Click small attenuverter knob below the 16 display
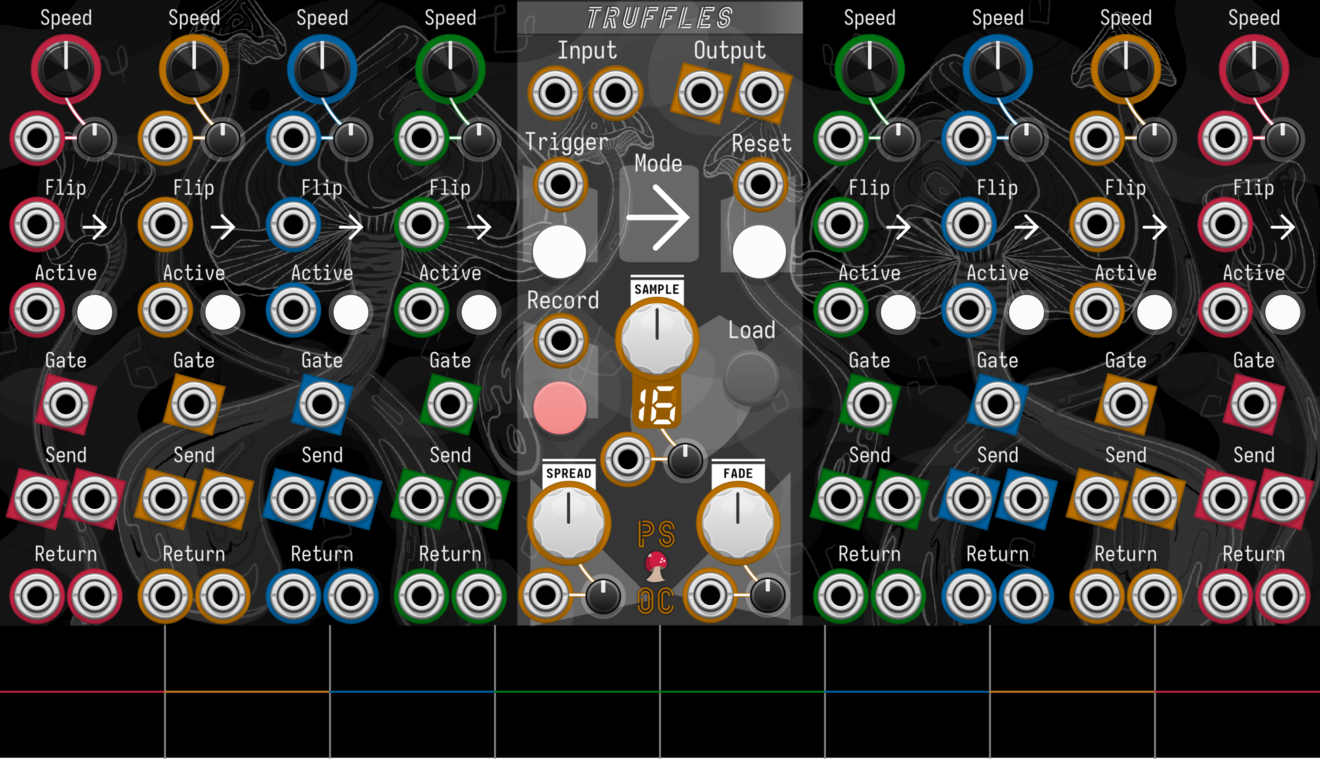This screenshot has width=1320, height=760. tap(685, 461)
